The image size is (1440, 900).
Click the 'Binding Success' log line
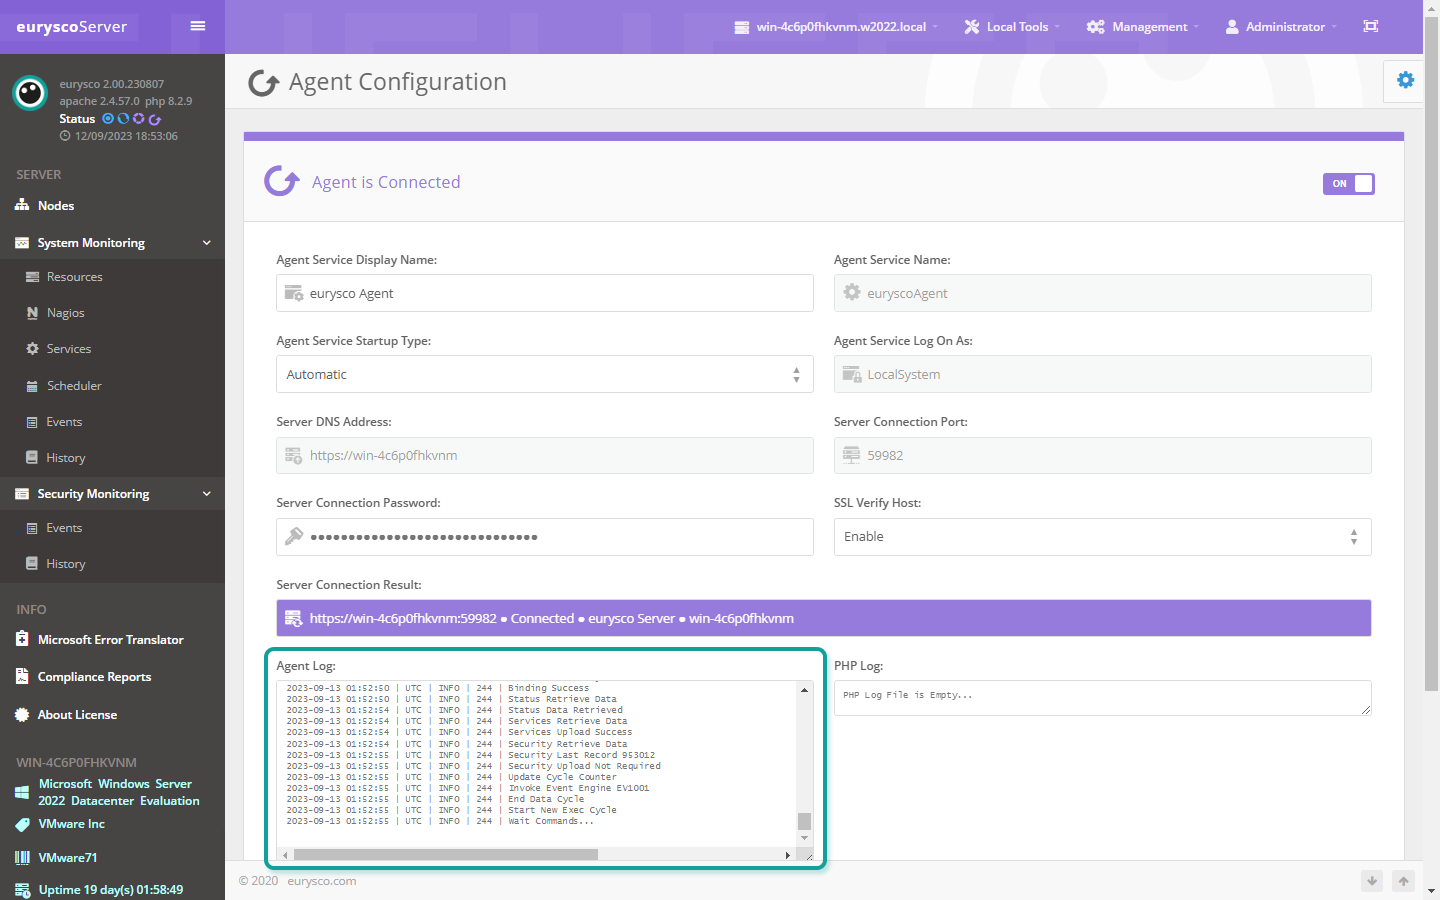coord(548,688)
